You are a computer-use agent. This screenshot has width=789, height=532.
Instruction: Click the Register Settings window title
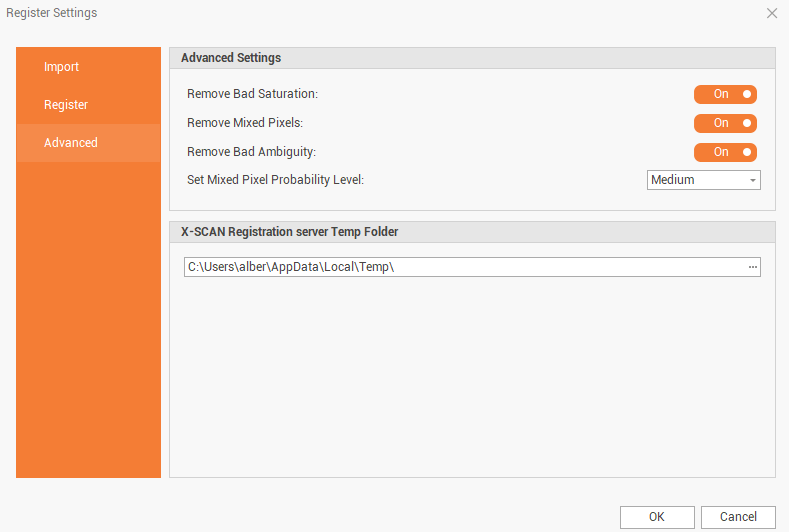(52, 13)
